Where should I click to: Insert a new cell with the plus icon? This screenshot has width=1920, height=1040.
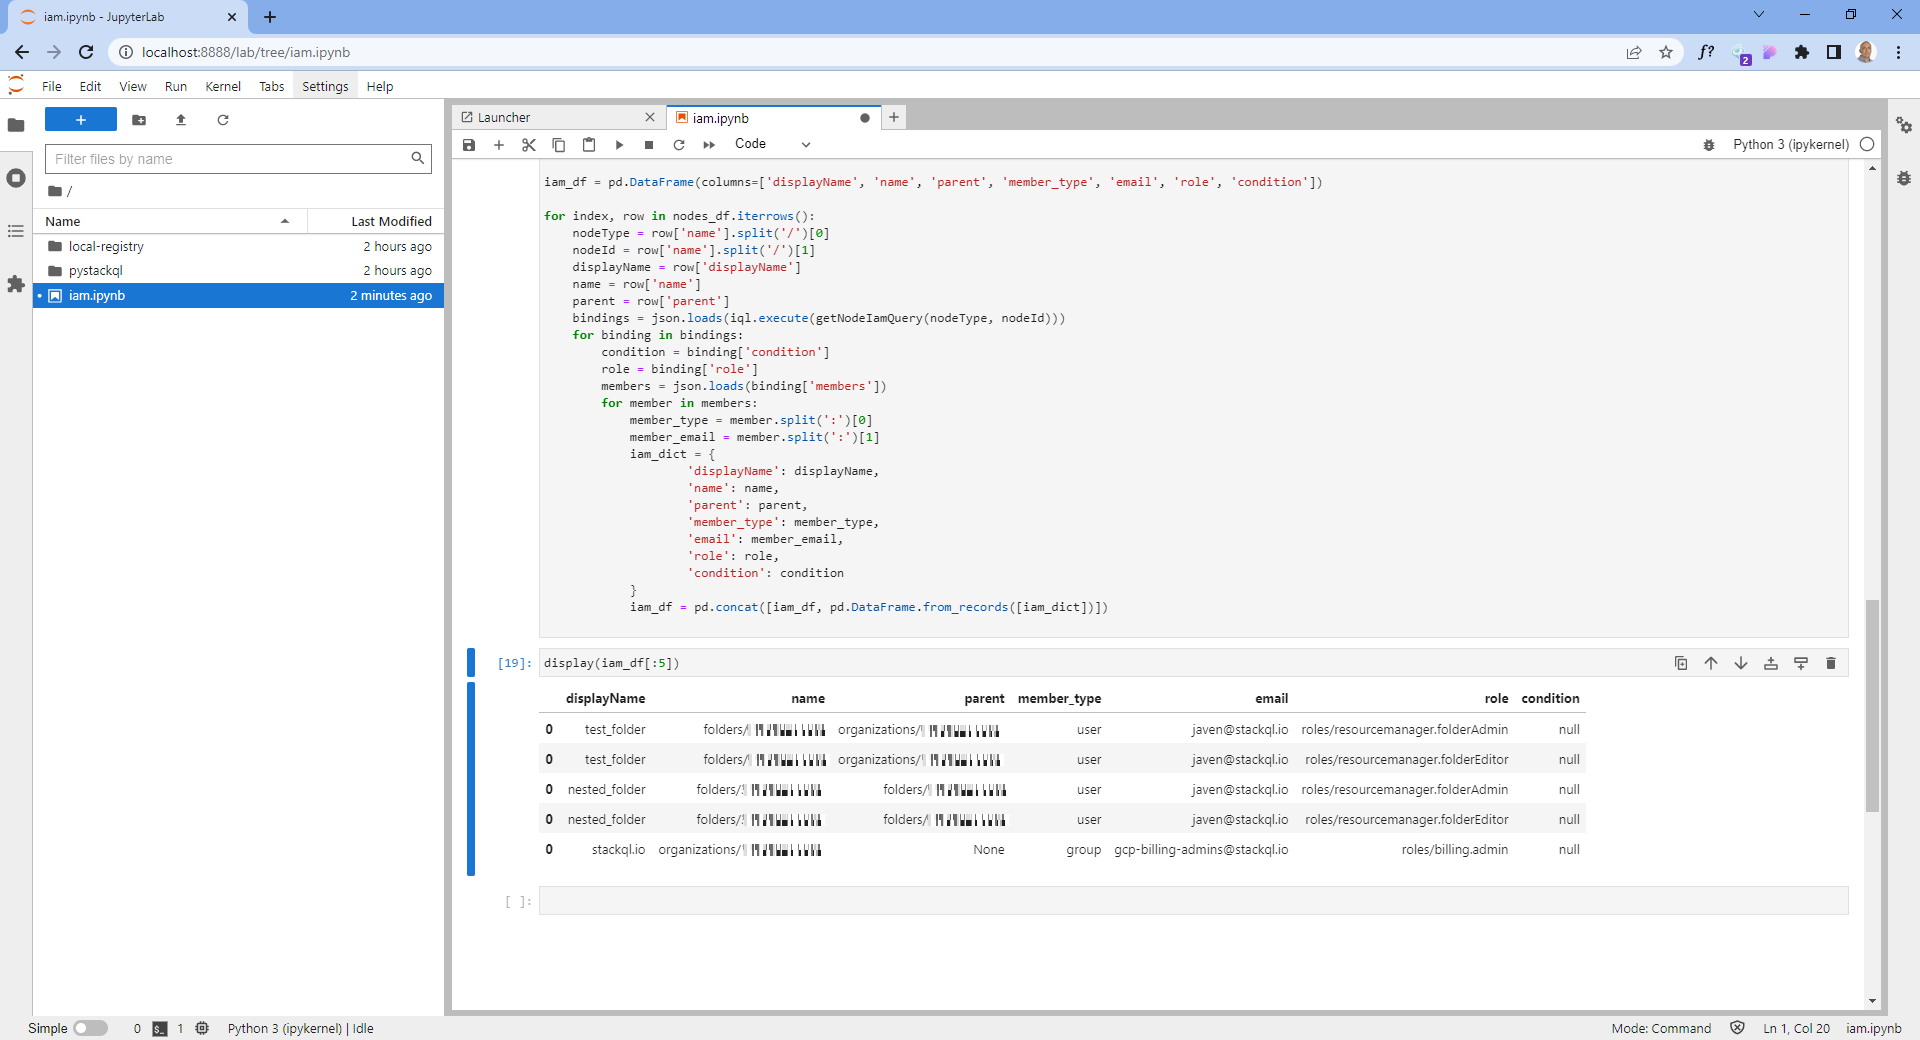pyautogui.click(x=499, y=145)
